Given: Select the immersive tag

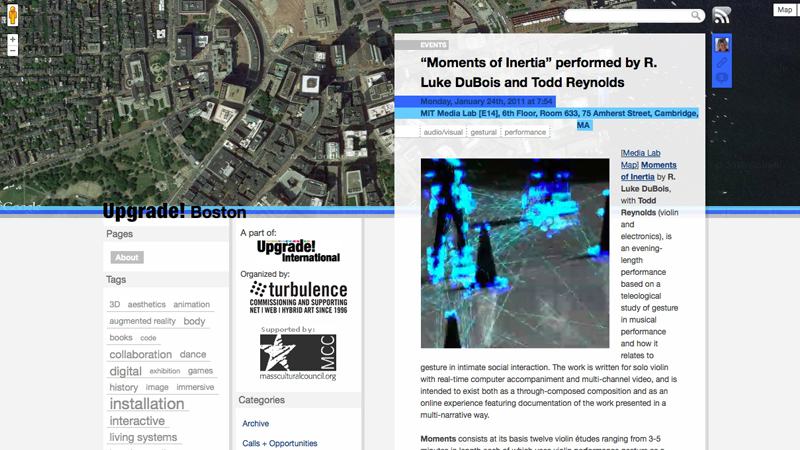Looking at the screenshot, I should (195, 387).
